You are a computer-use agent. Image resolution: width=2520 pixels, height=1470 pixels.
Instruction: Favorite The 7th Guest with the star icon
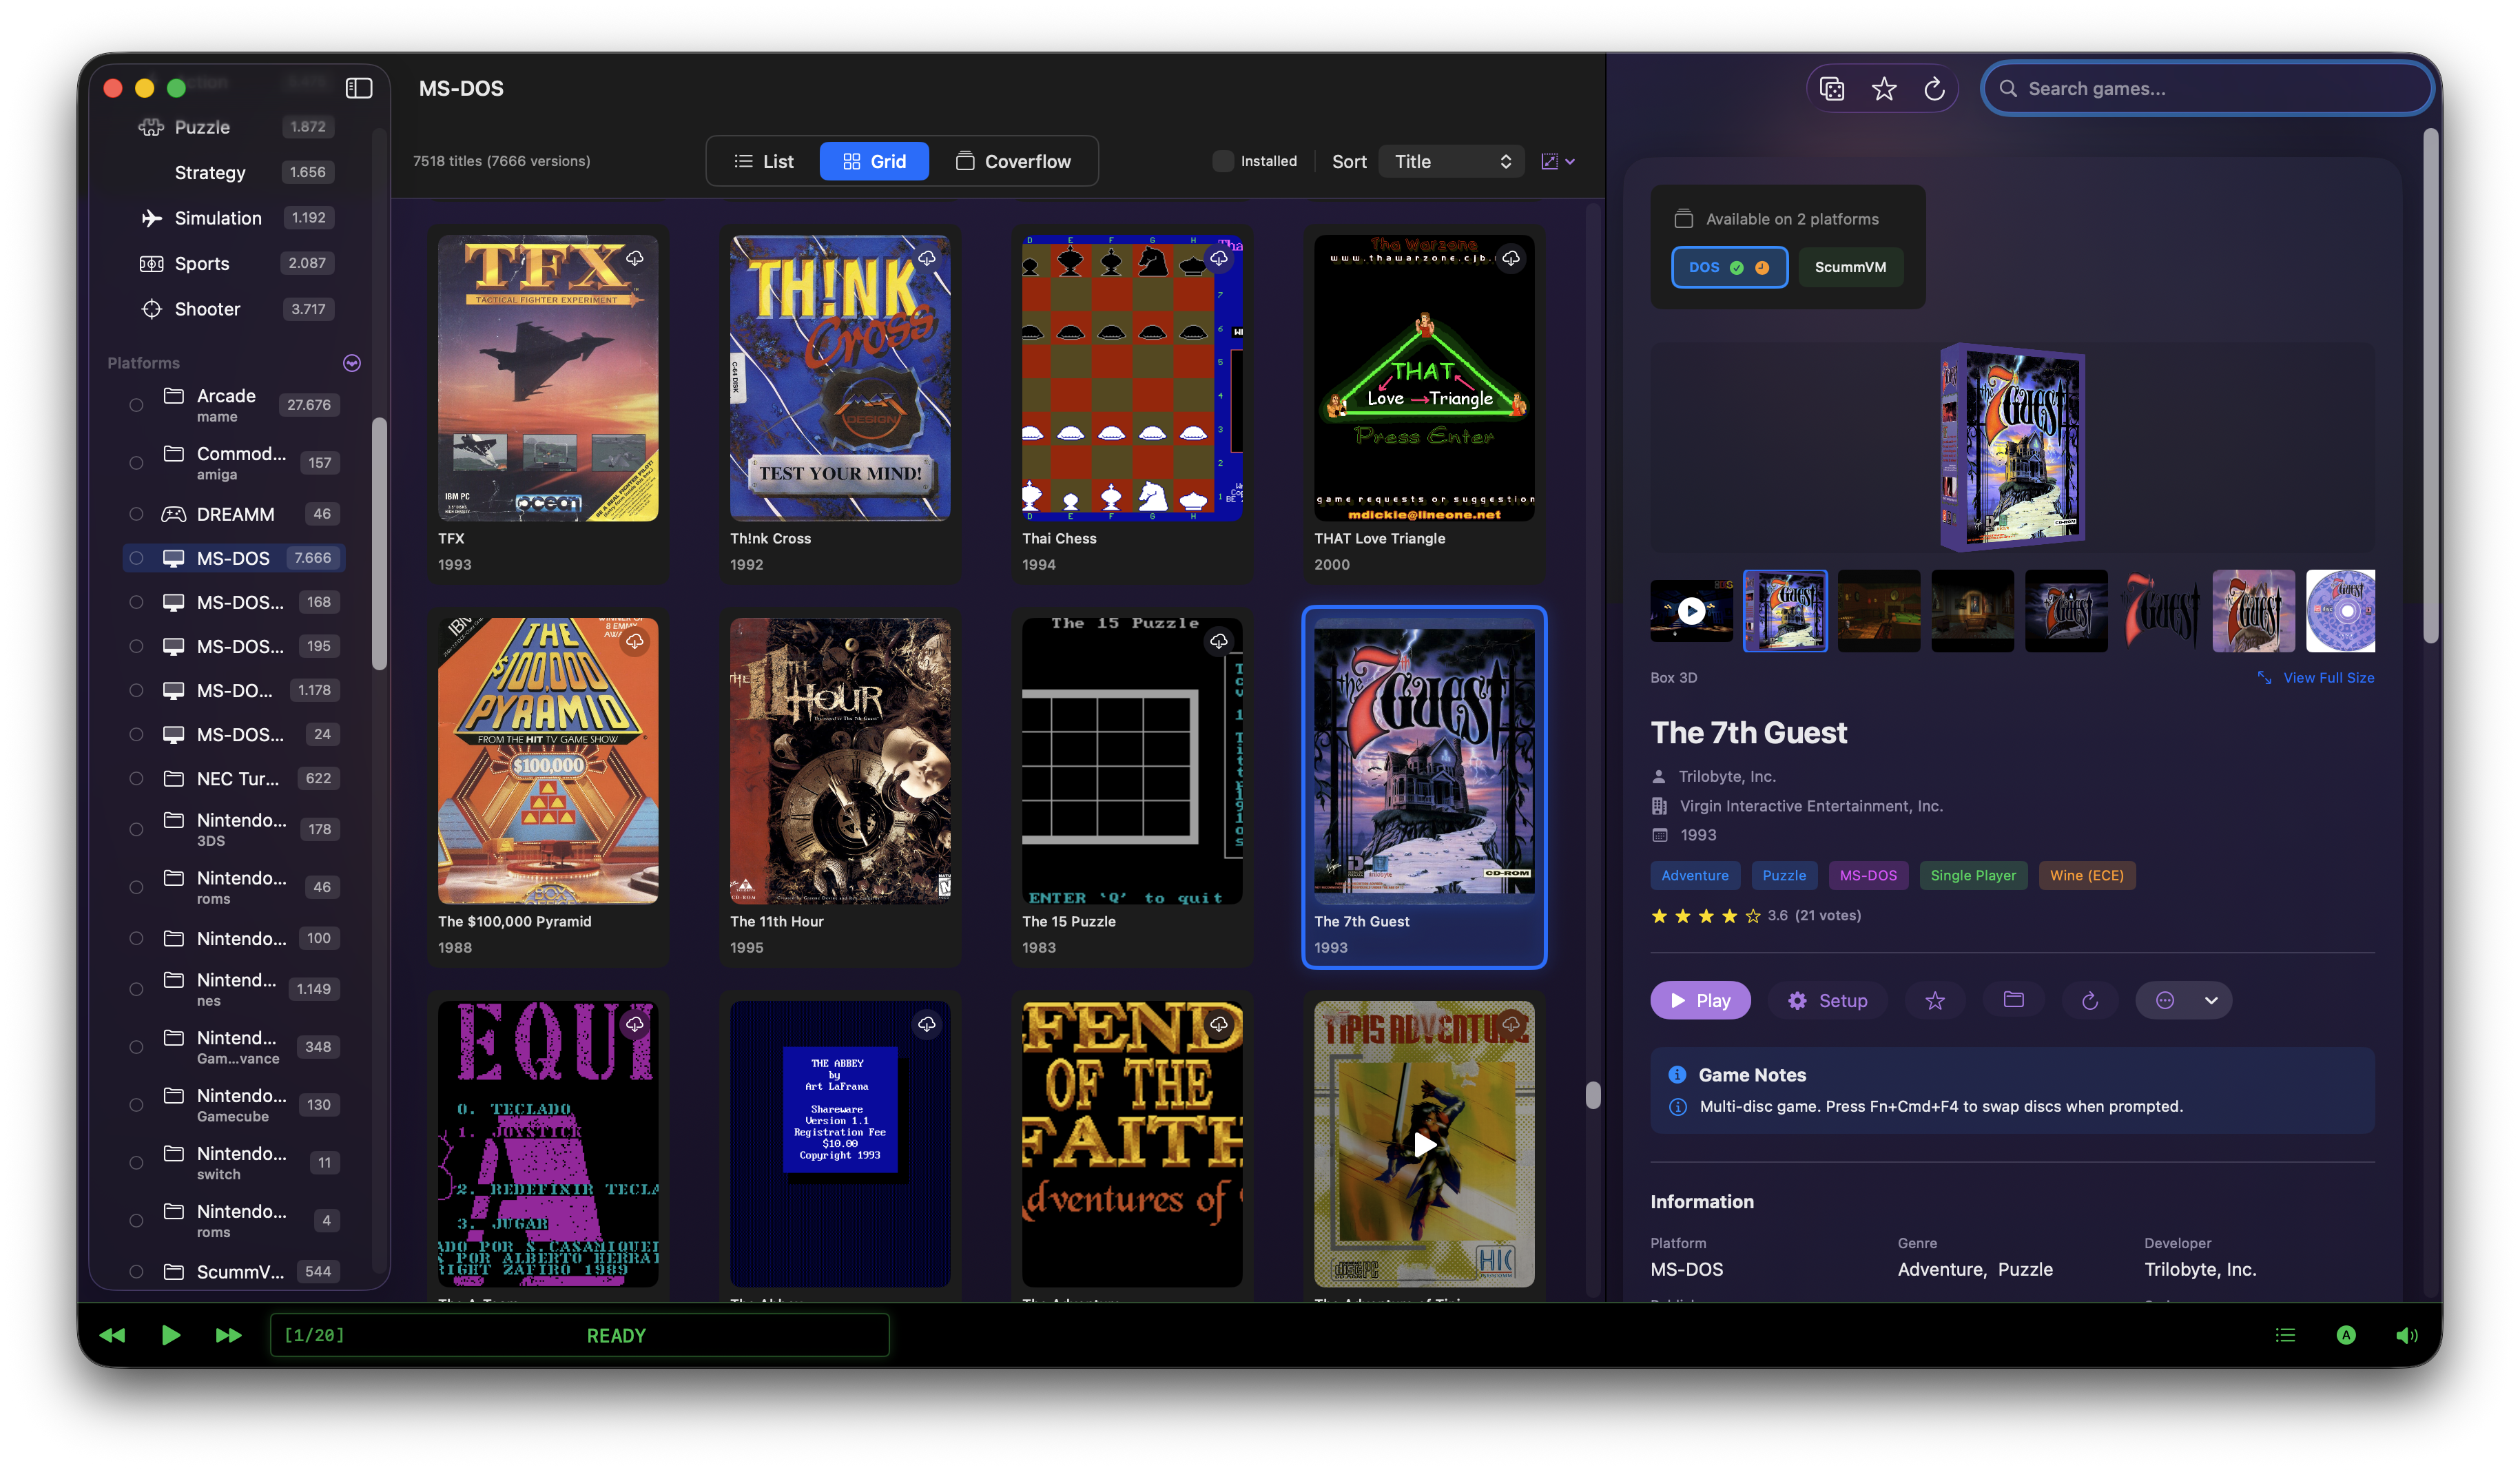[1936, 1000]
